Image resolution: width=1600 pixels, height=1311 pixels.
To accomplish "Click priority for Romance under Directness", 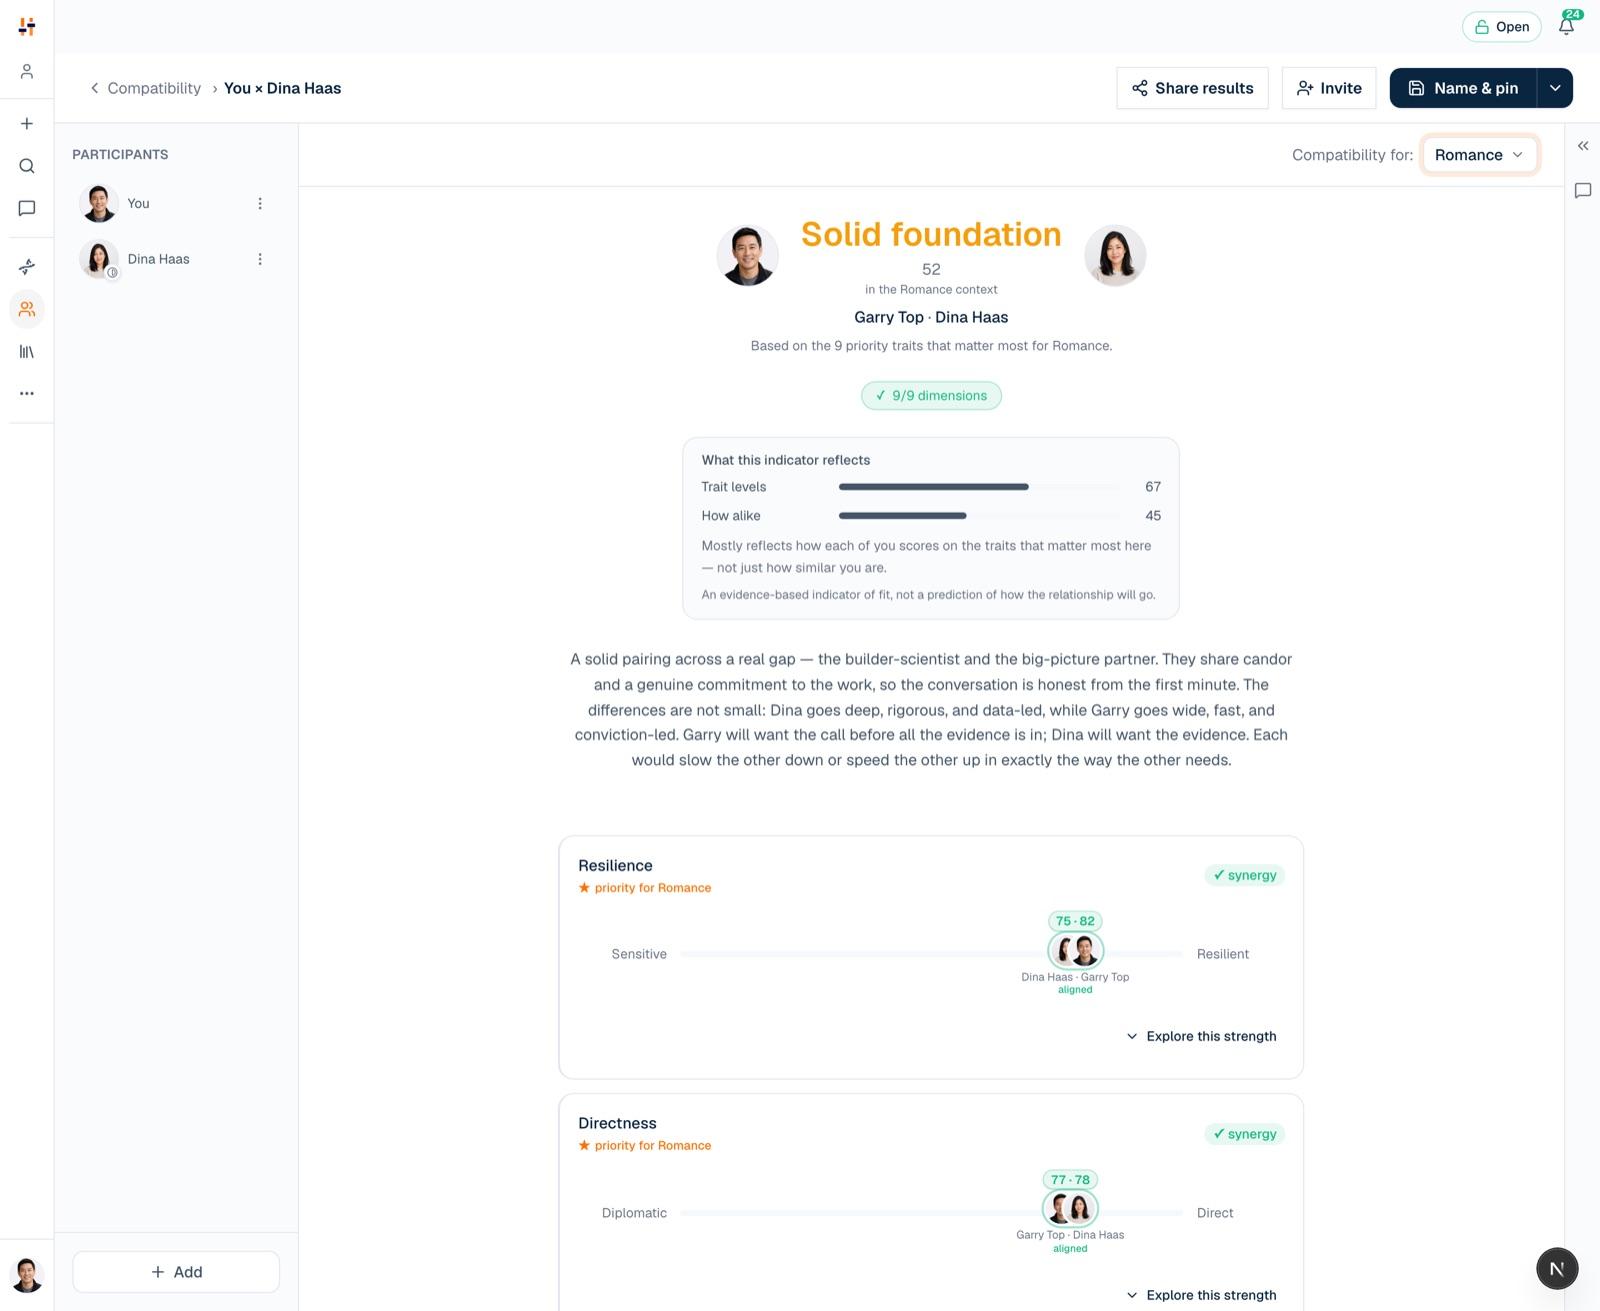I will (645, 1146).
